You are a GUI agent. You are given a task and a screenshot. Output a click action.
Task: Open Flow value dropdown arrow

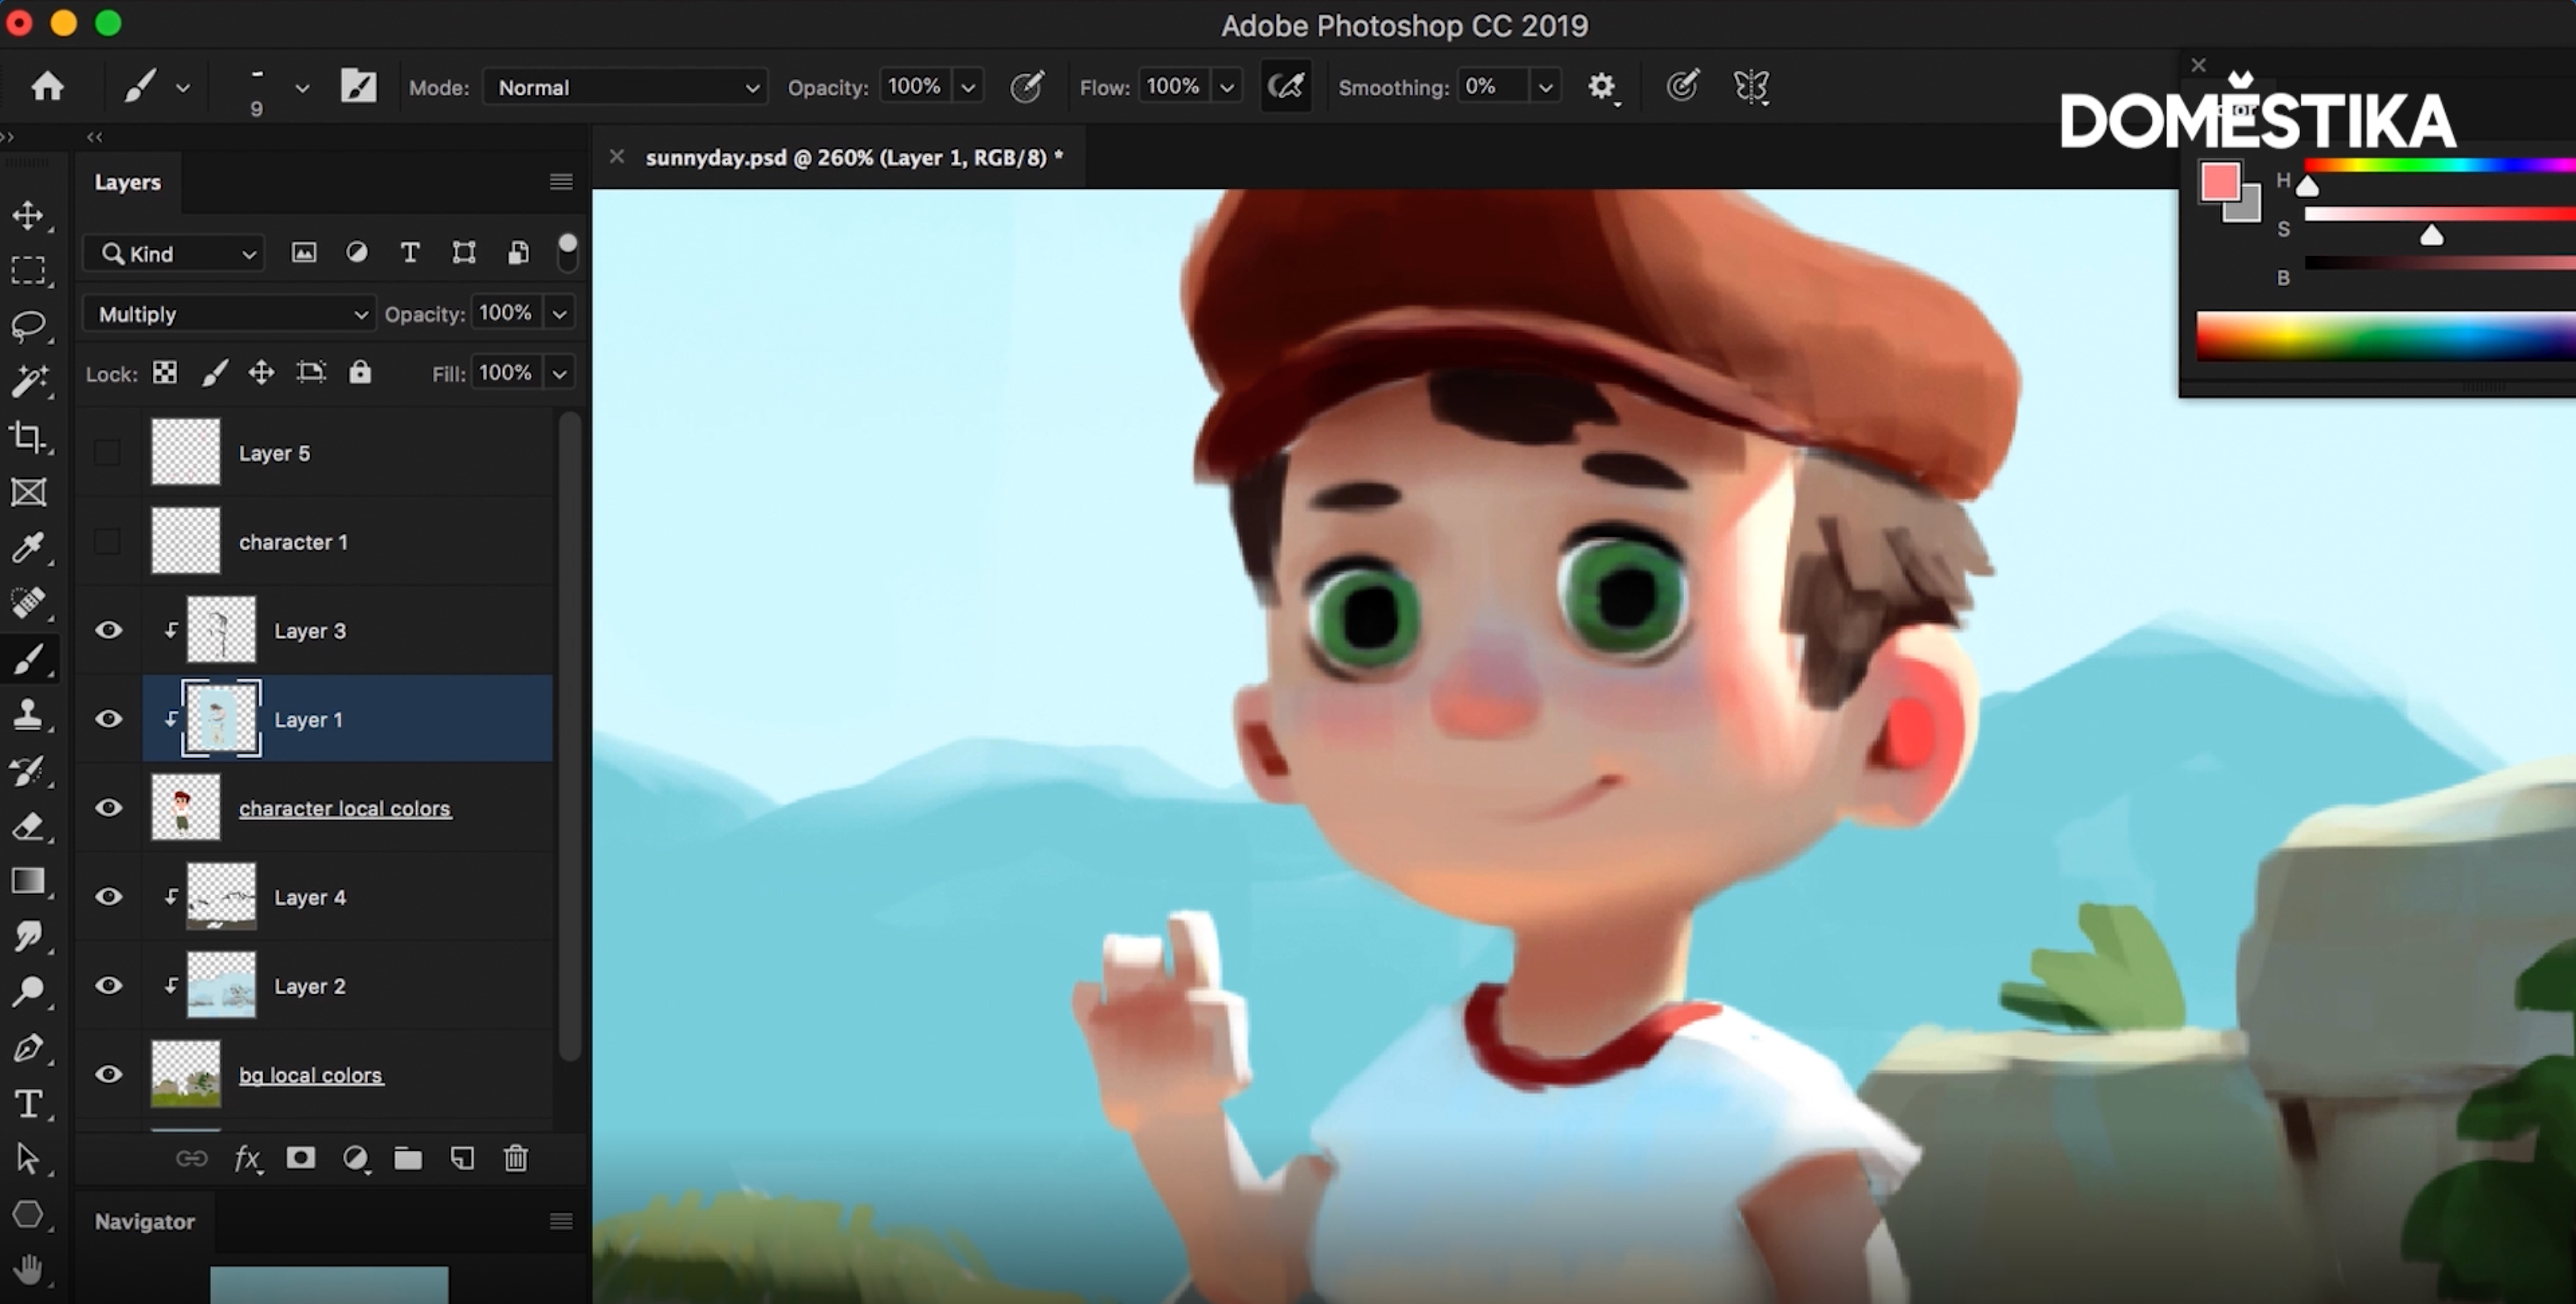(x=1227, y=87)
